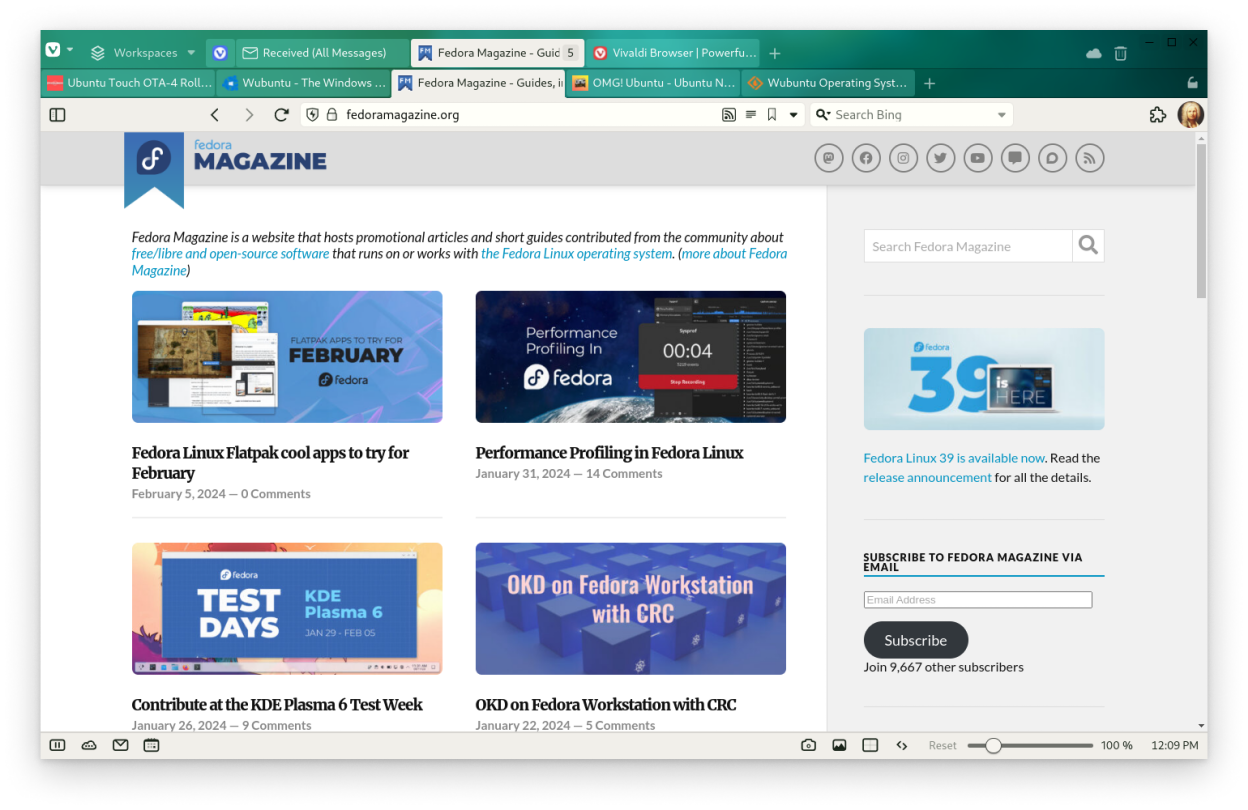
Task: Toggle the side panel visibility
Action: pos(57,115)
